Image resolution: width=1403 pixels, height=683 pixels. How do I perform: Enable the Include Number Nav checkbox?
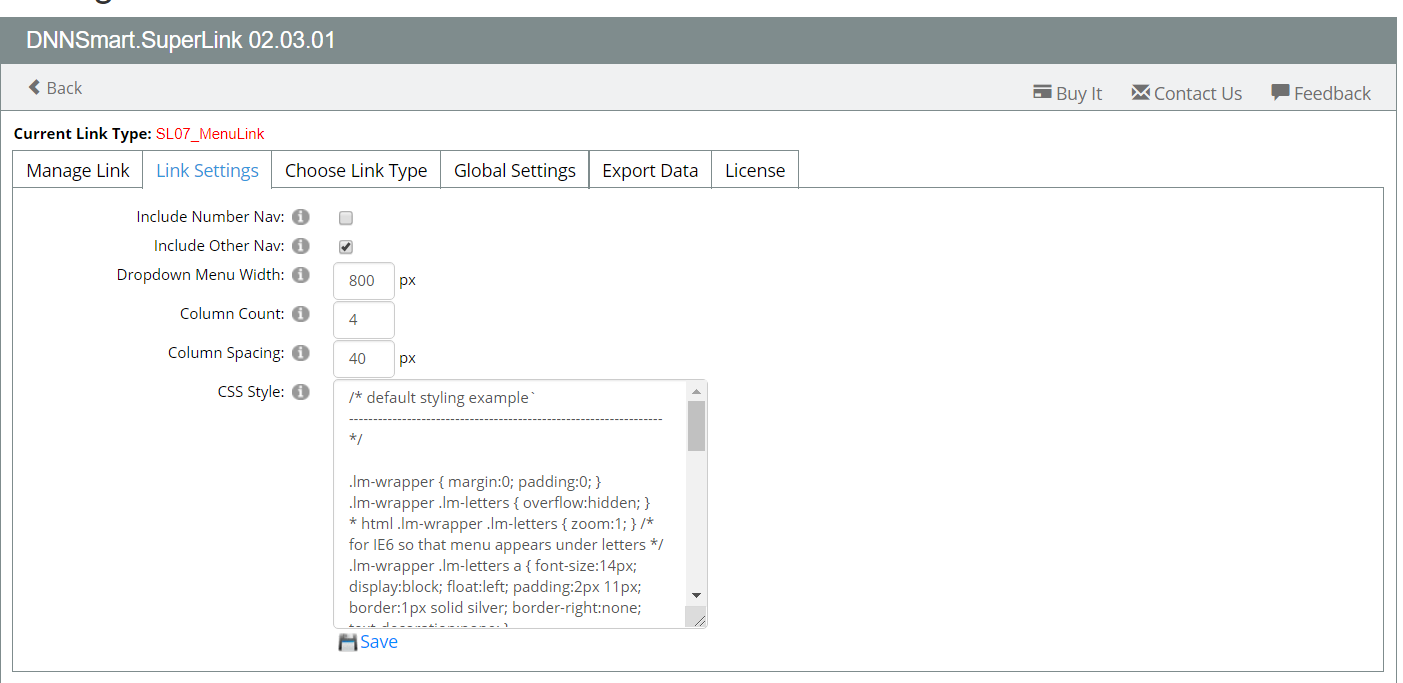coord(346,218)
